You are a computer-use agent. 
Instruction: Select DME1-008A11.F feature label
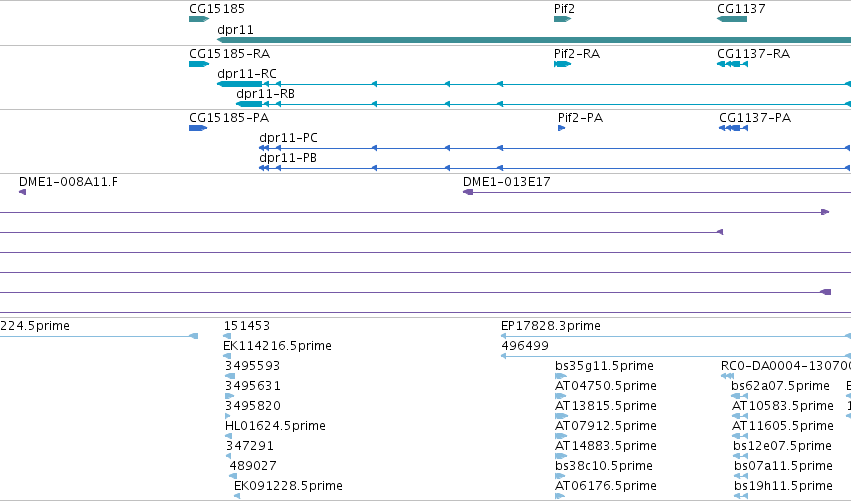tap(68, 182)
